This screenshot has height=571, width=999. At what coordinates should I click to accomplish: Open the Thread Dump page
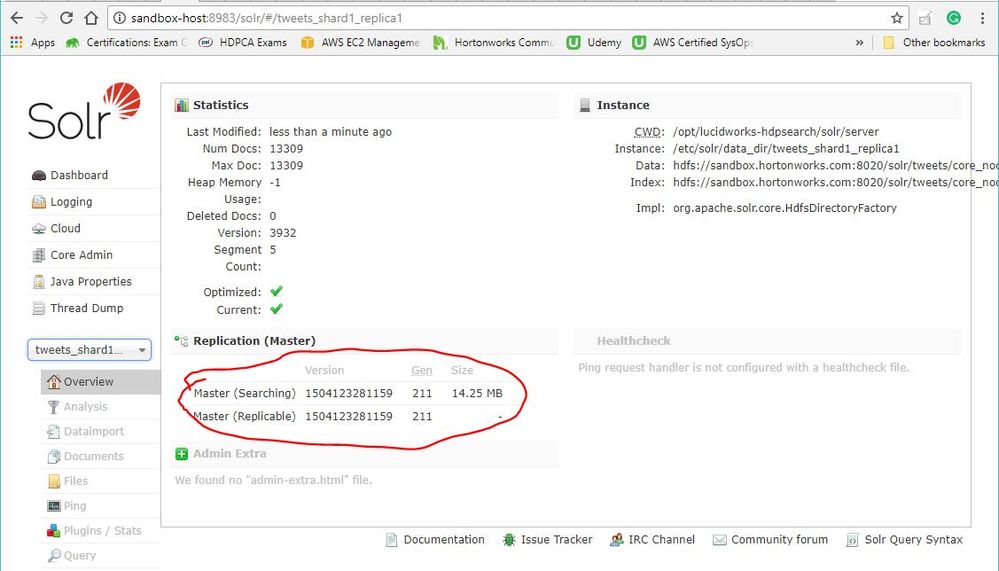87,308
